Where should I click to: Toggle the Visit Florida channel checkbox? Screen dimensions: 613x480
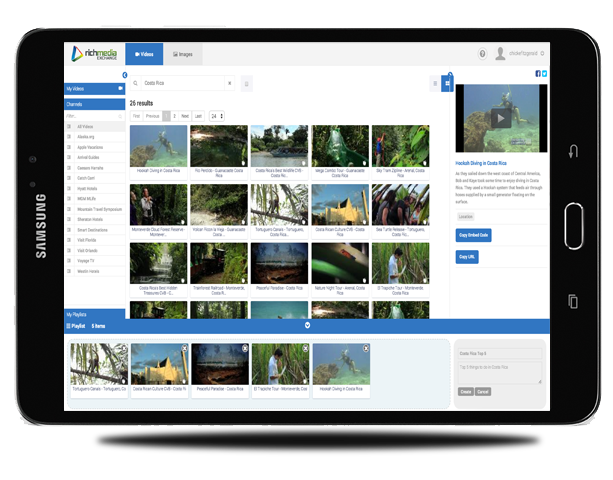[69, 240]
